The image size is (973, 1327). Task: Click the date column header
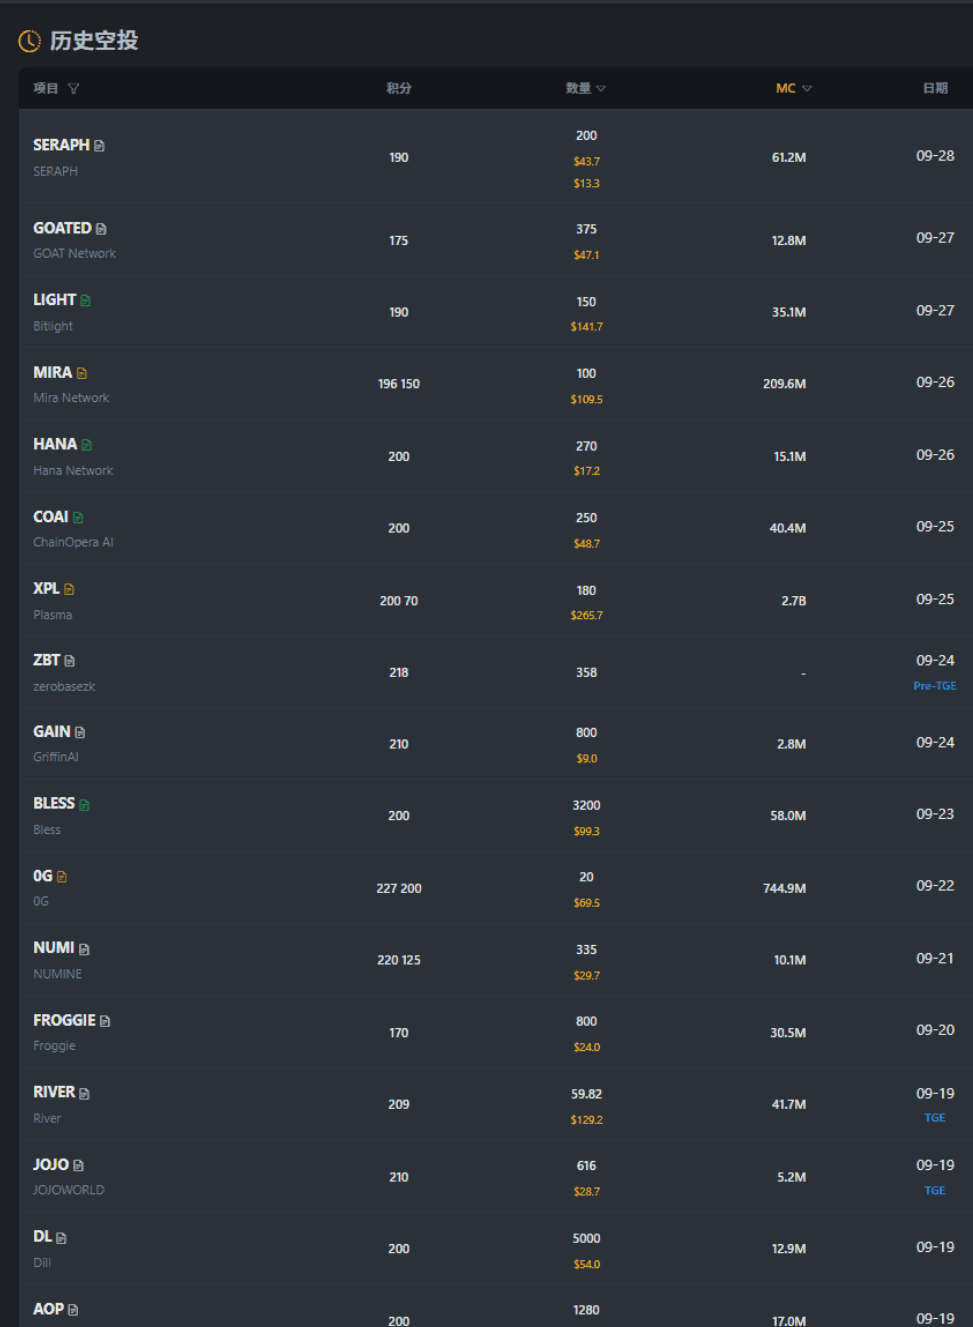coord(935,88)
